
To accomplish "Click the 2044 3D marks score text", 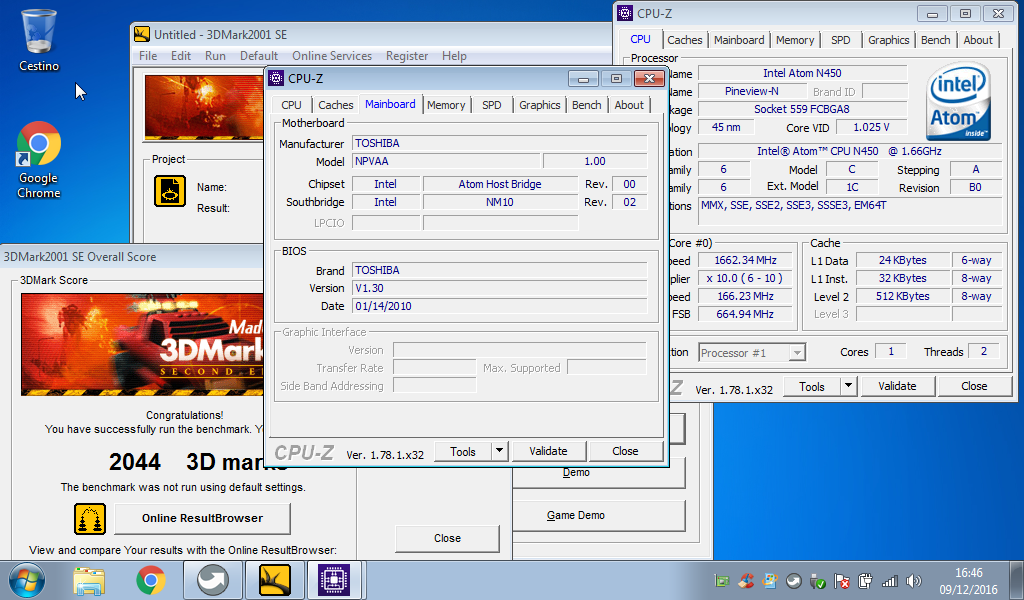I will point(199,462).
